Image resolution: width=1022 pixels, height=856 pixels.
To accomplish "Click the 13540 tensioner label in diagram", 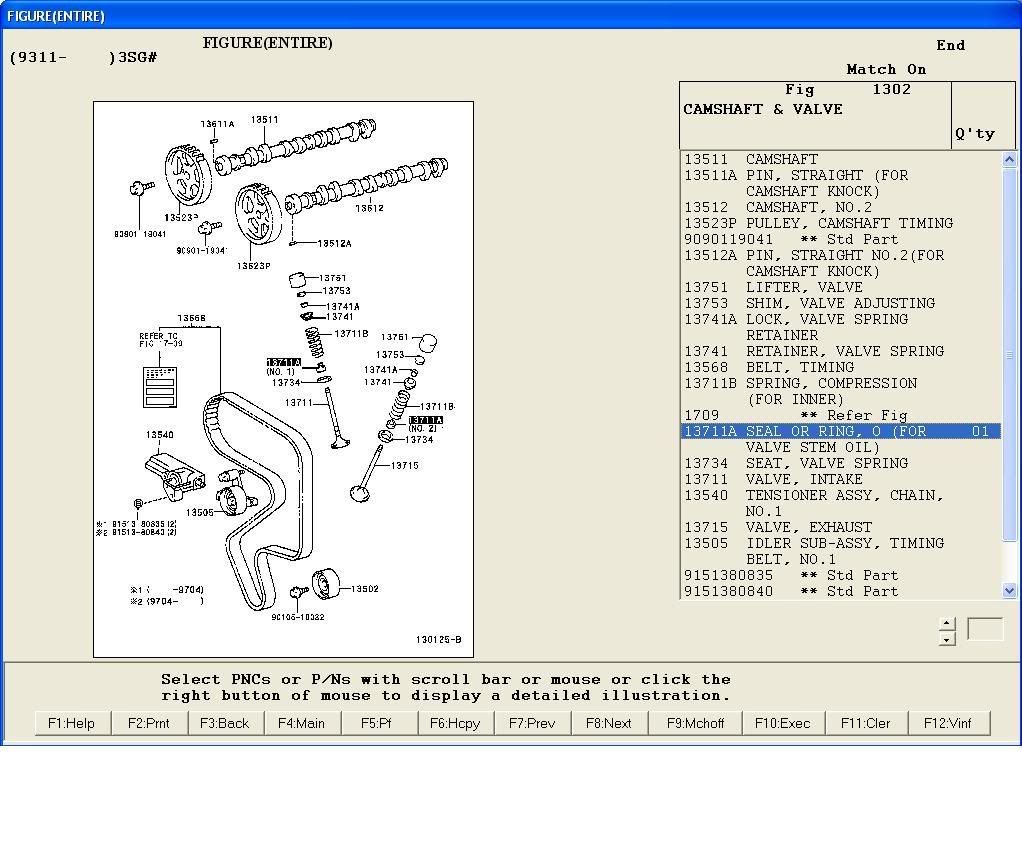I will 159,435.
